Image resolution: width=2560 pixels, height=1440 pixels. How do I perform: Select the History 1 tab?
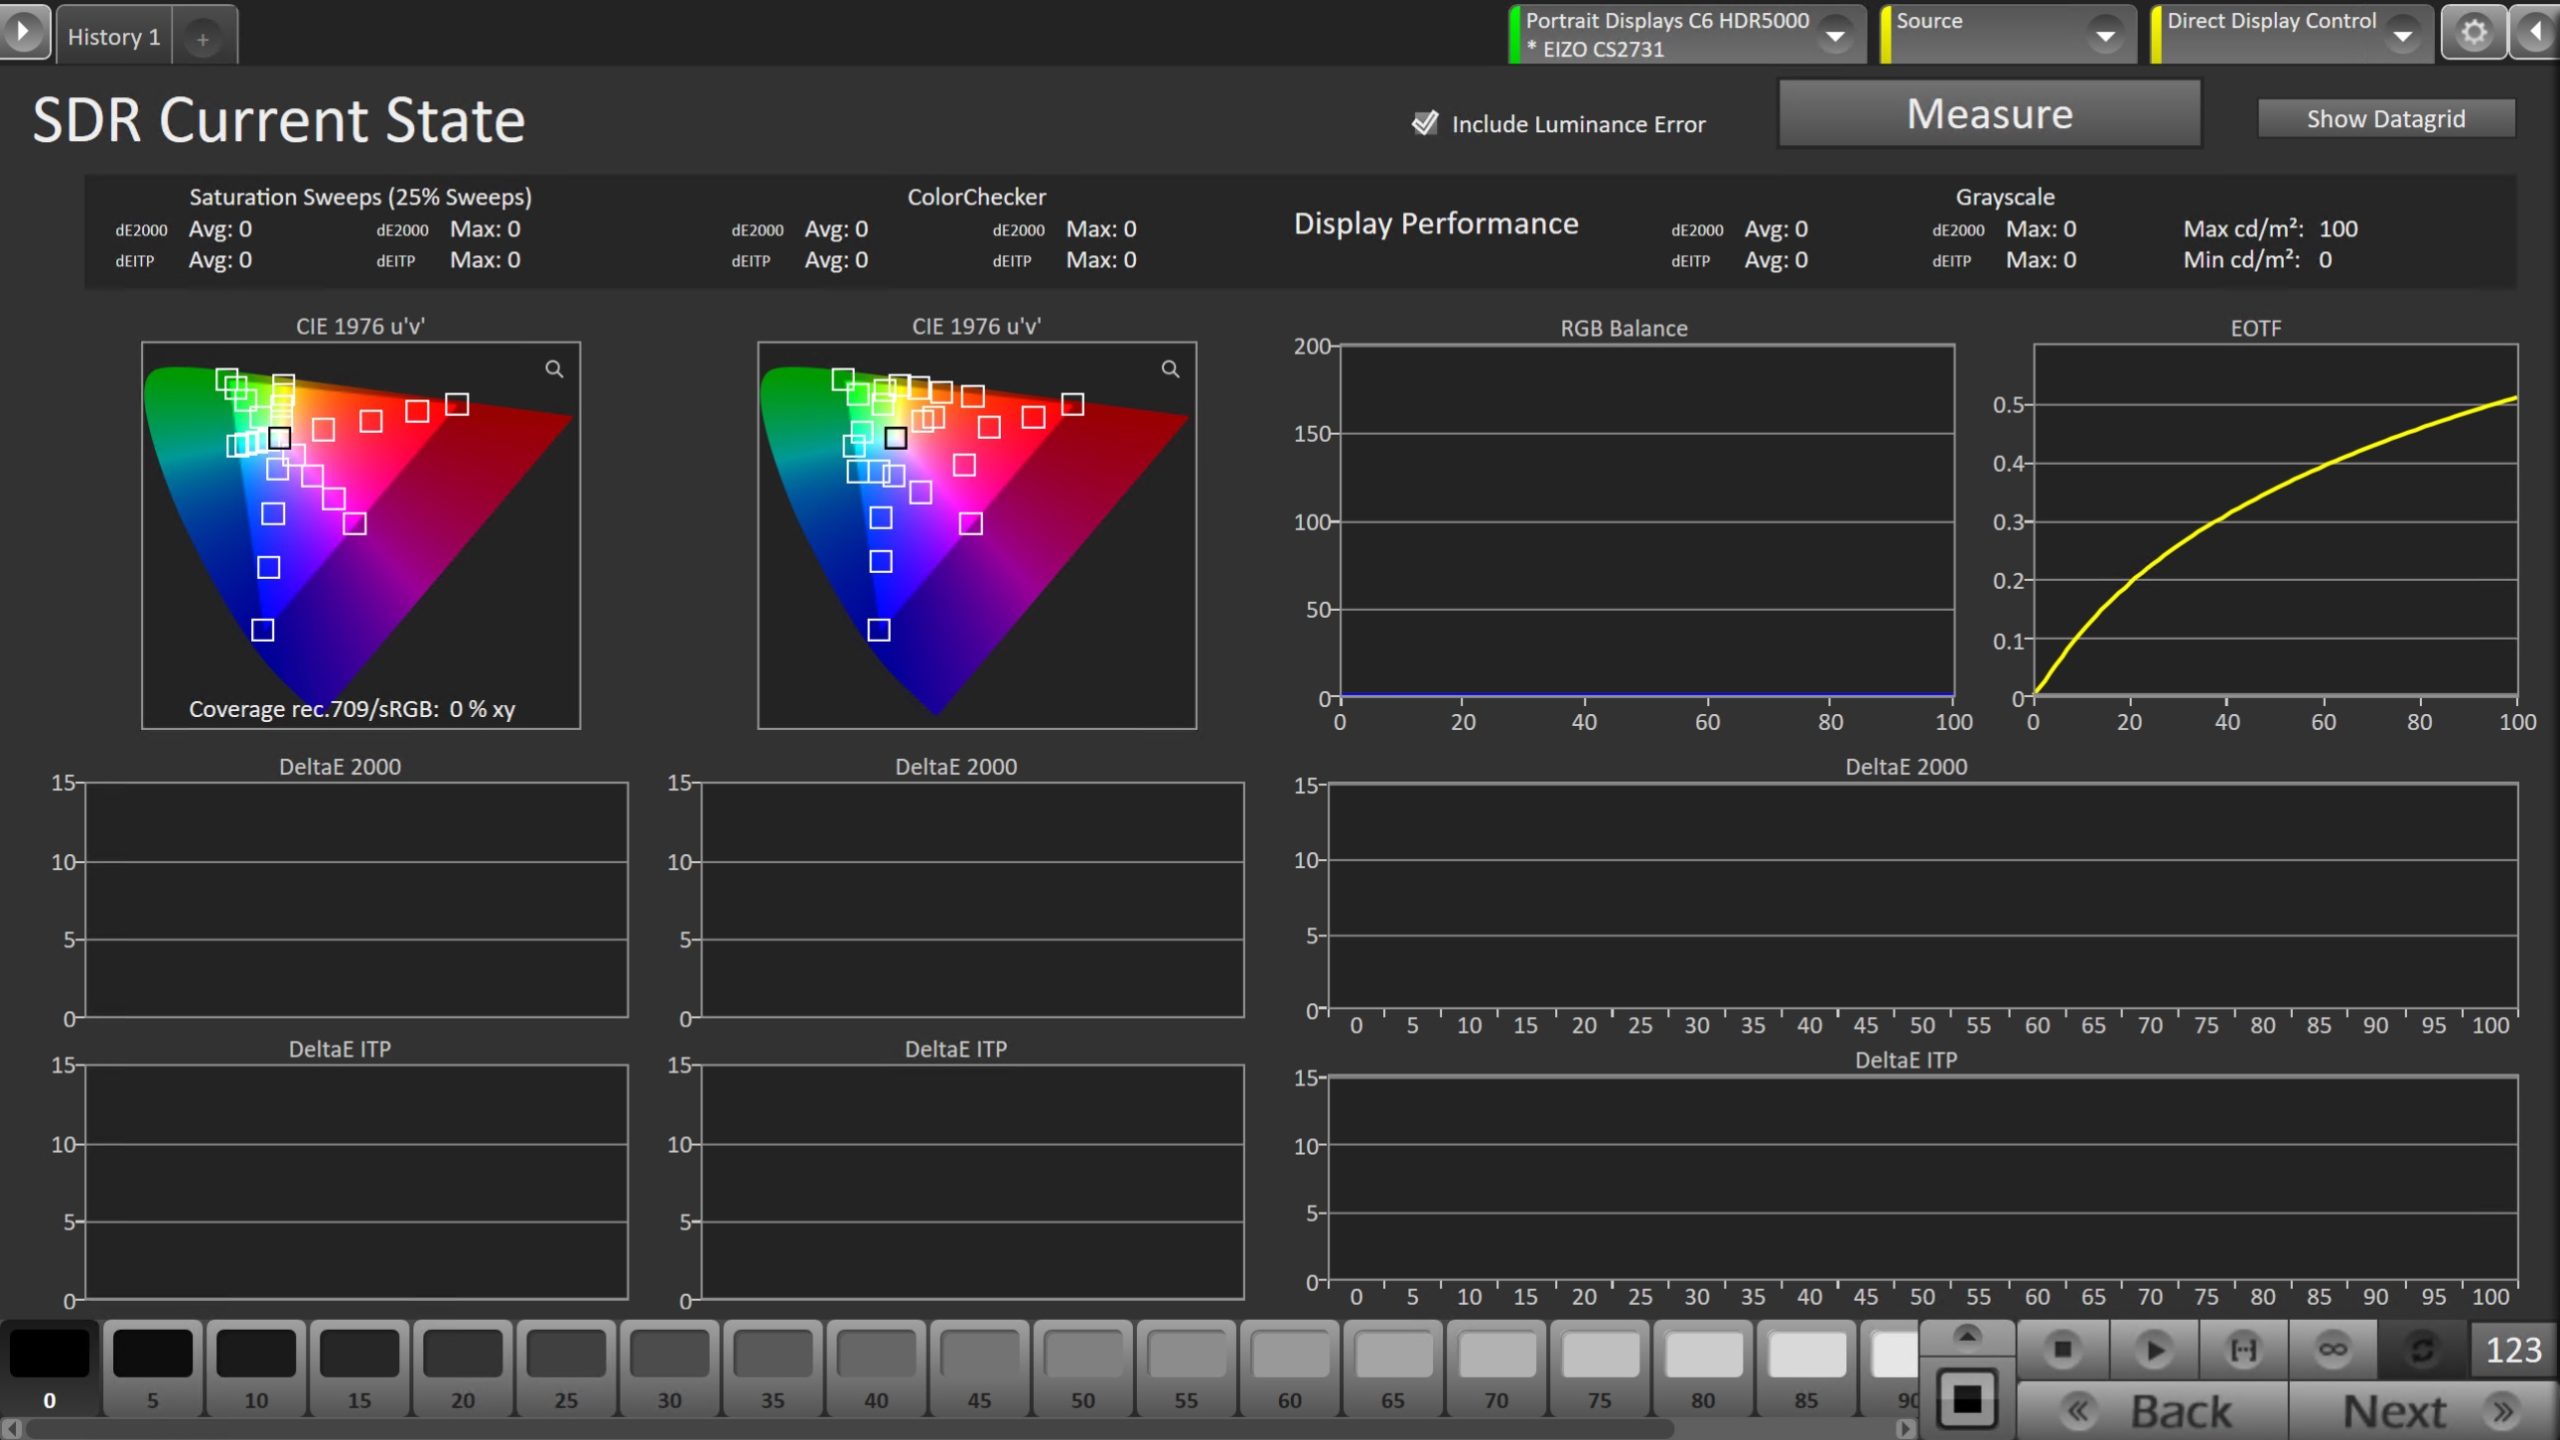point(114,37)
